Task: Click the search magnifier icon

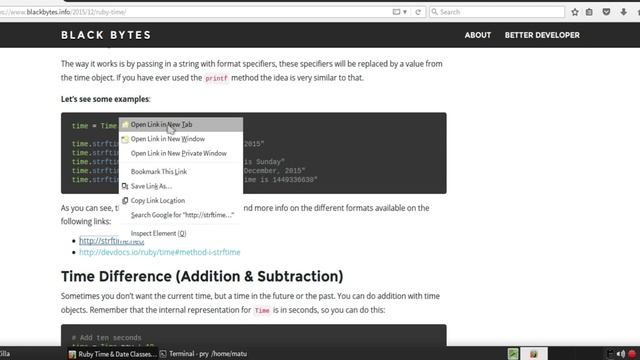Action: pyautogui.click(x=435, y=12)
